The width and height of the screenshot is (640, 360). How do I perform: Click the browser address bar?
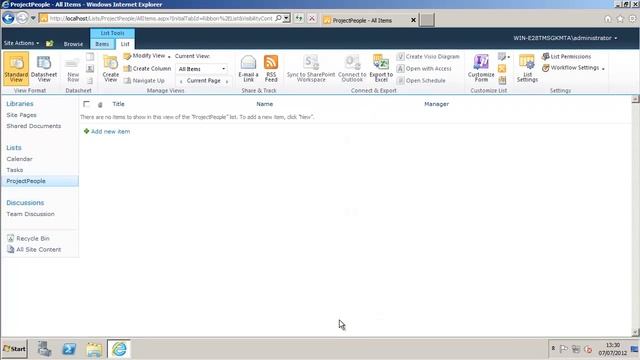[161, 18]
